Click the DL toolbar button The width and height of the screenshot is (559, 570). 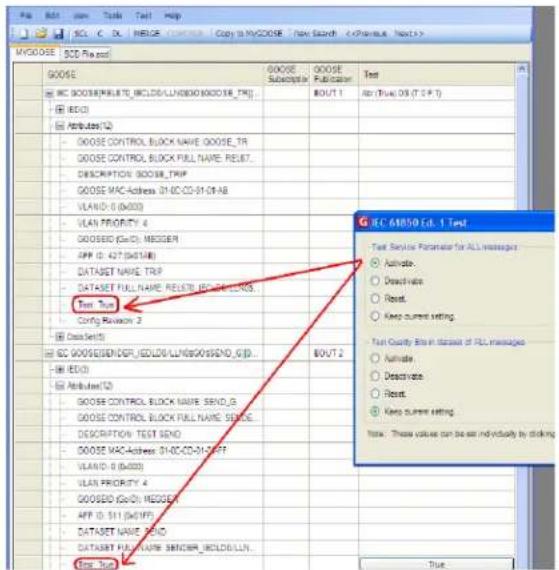(117, 33)
